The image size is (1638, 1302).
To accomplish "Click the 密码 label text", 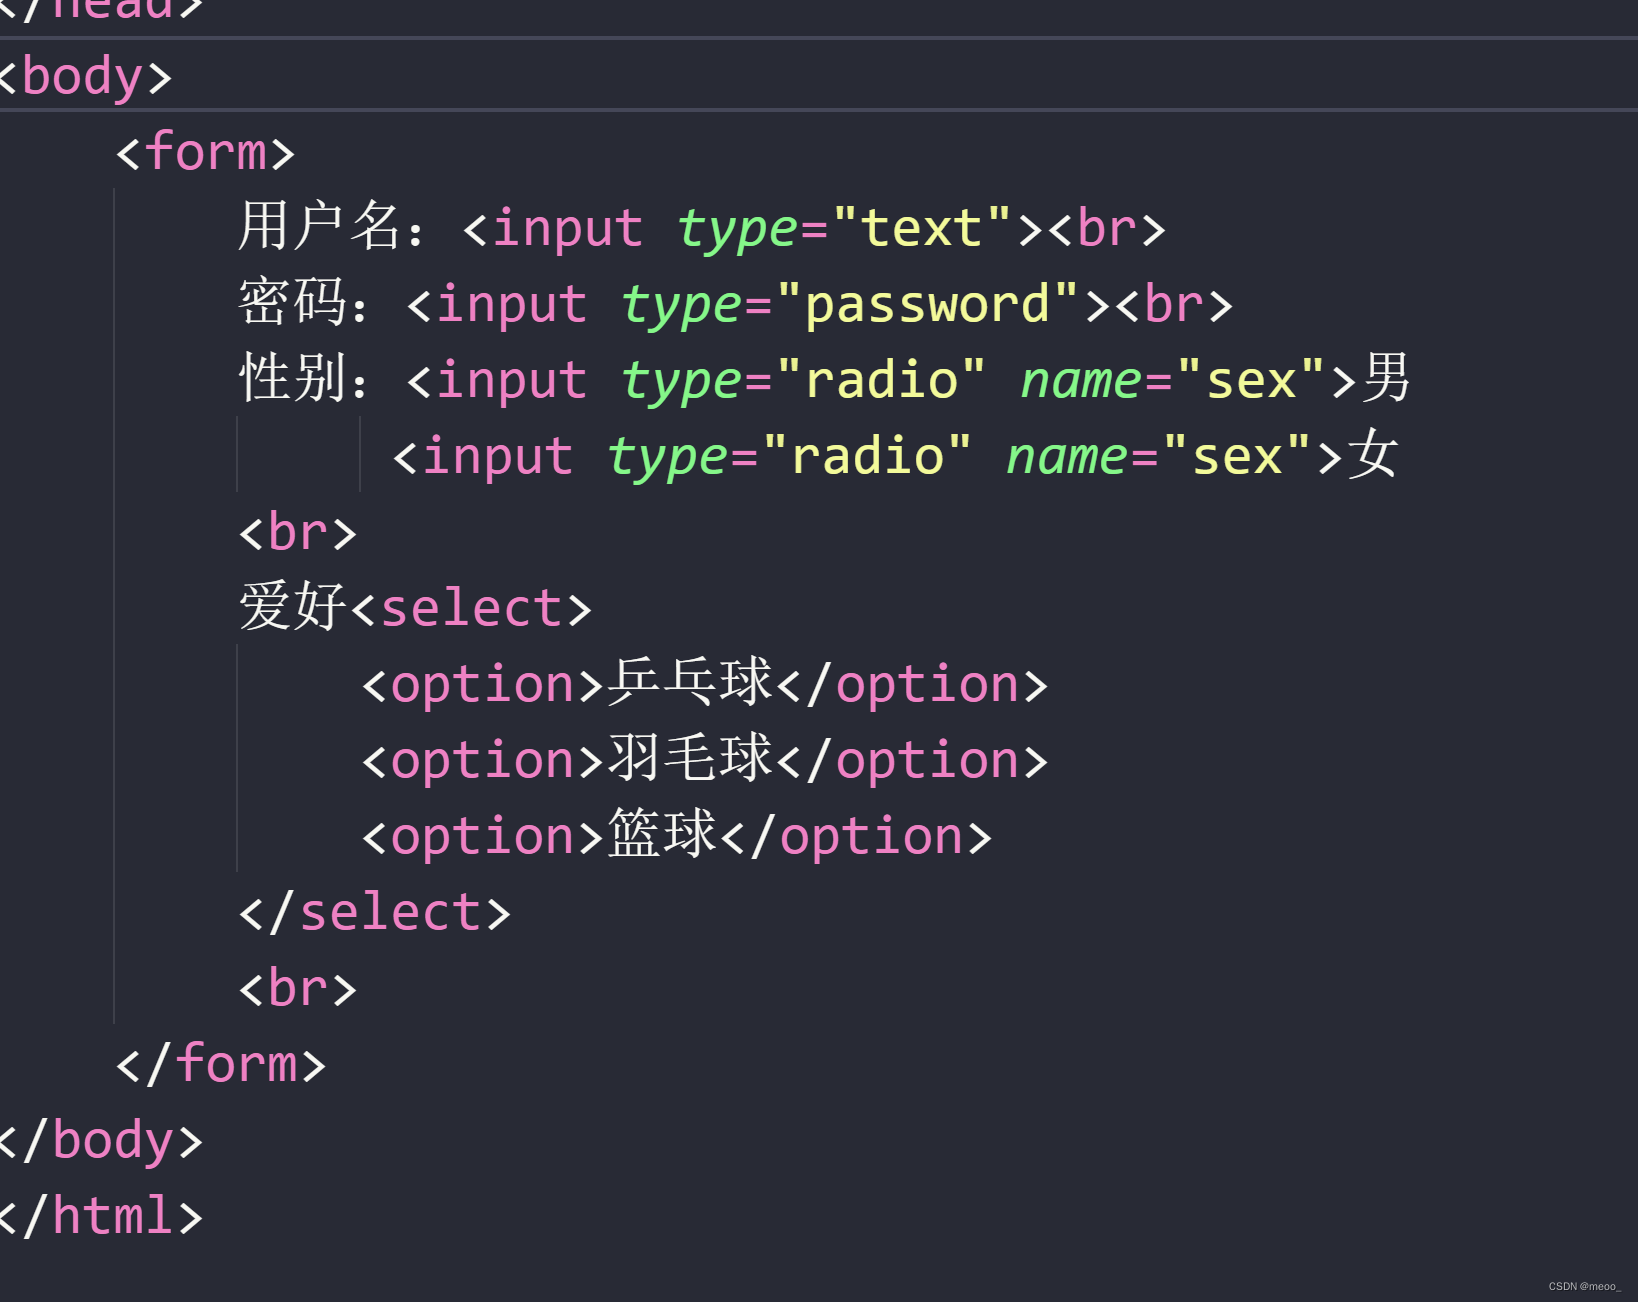I will pos(290,303).
